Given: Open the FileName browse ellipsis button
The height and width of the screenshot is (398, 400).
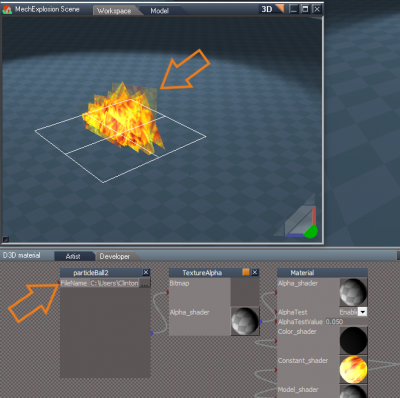Looking at the screenshot, I should click(145, 283).
